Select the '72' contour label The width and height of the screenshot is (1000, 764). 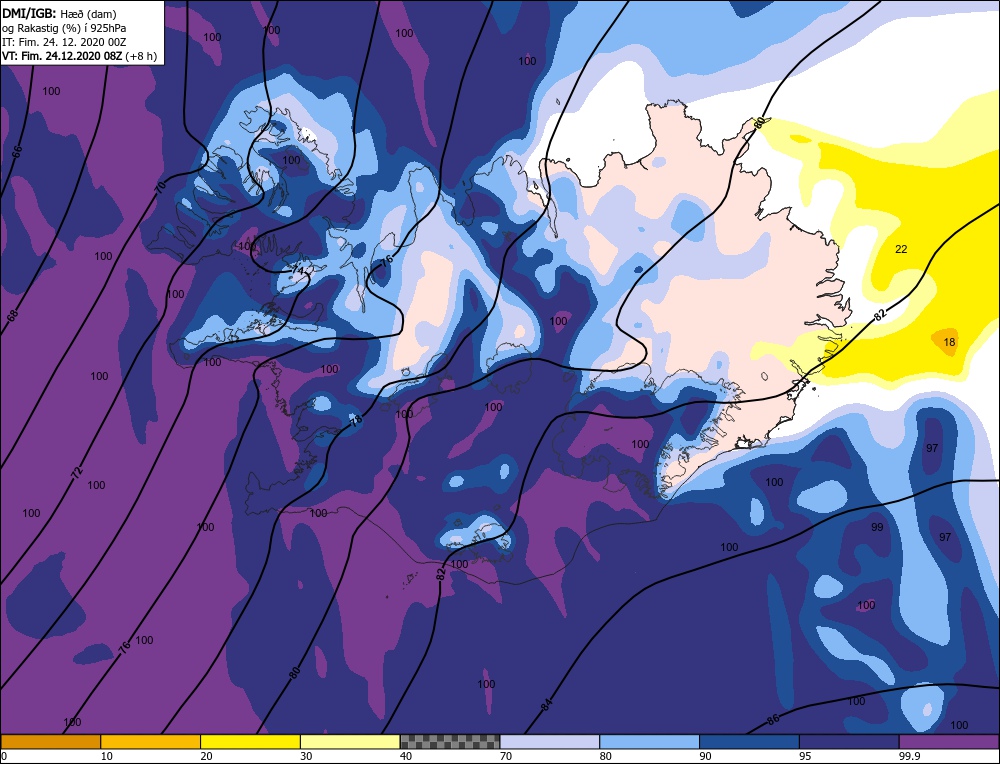point(77,473)
